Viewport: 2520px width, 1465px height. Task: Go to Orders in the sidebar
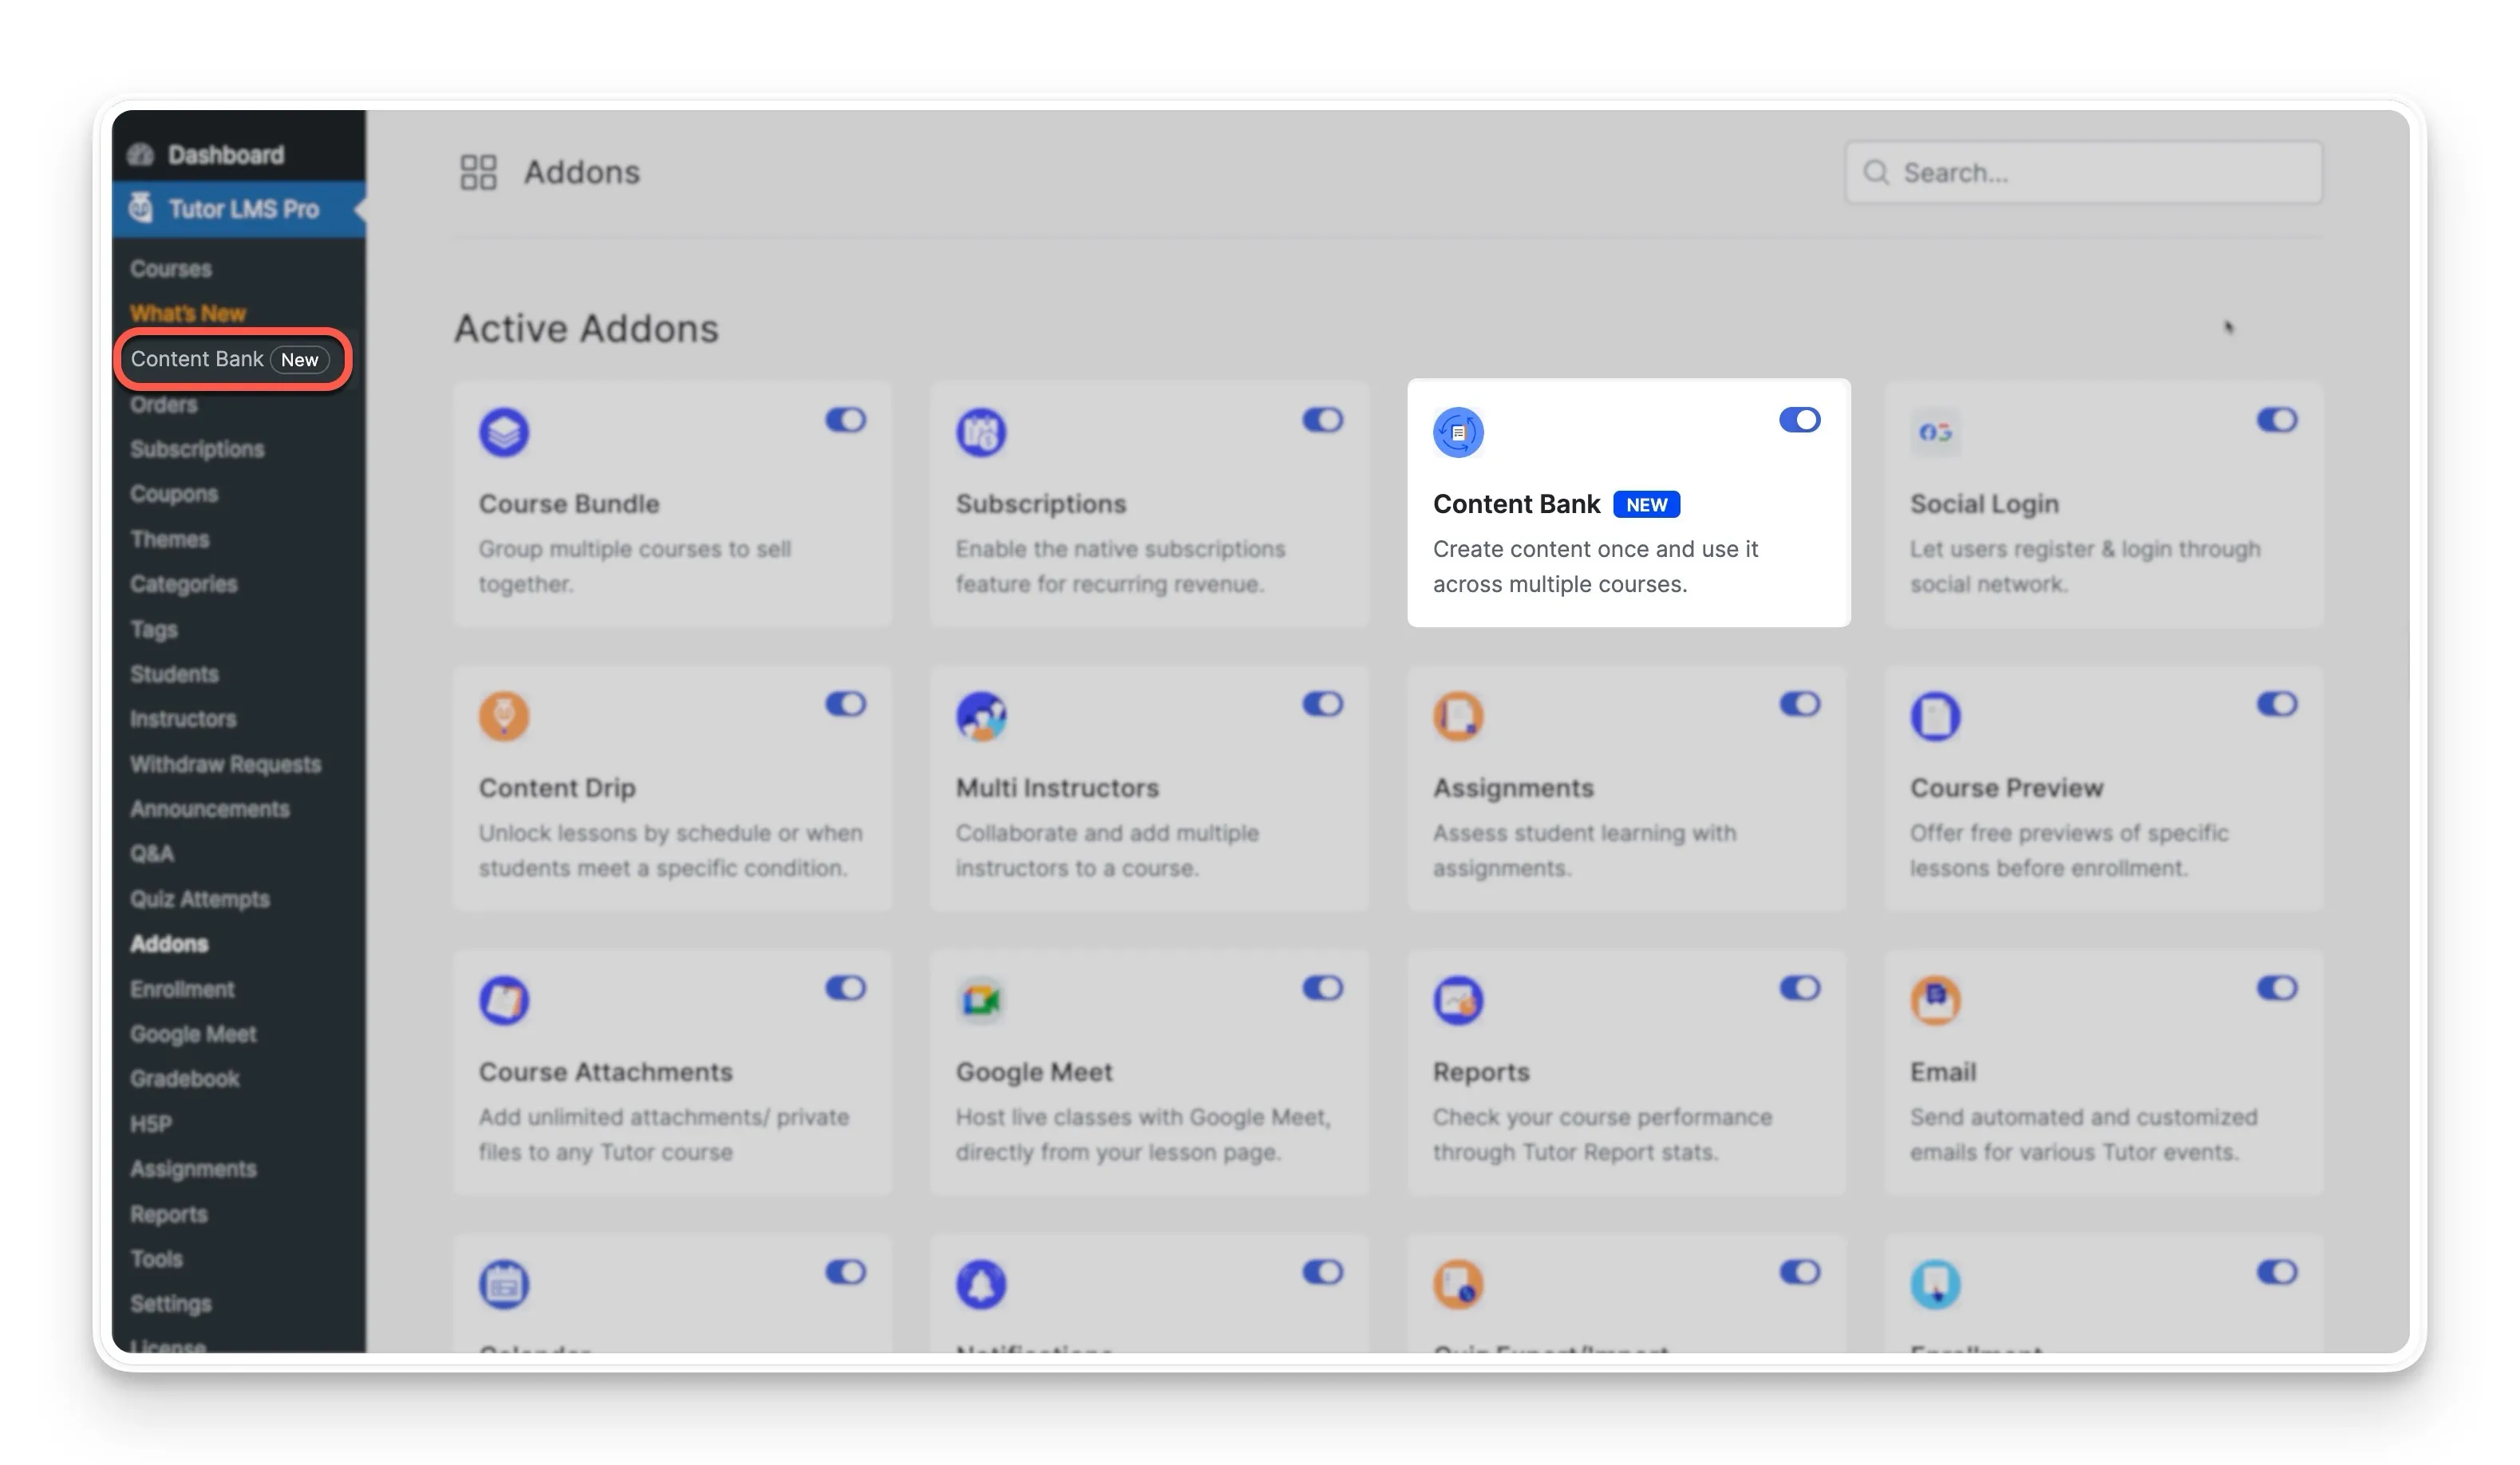click(x=164, y=404)
